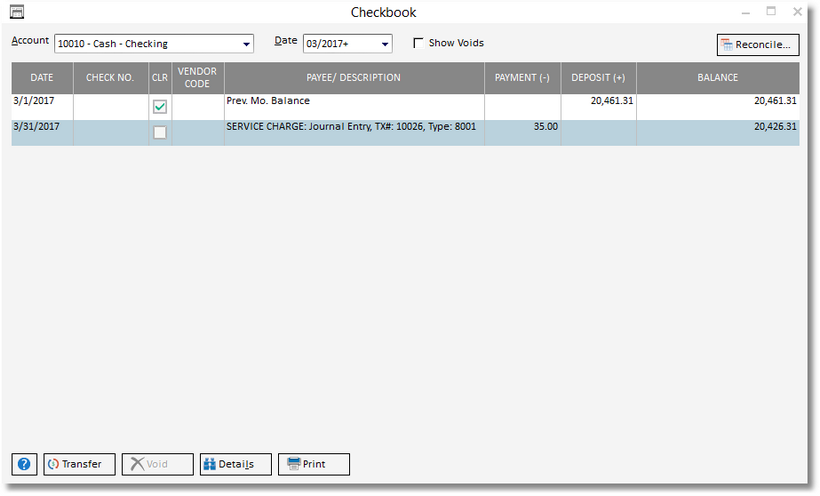The width and height of the screenshot is (820, 496).
Task: Uncheck cleared box for Prev. Mo. Balance
Action: tap(160, 106)
